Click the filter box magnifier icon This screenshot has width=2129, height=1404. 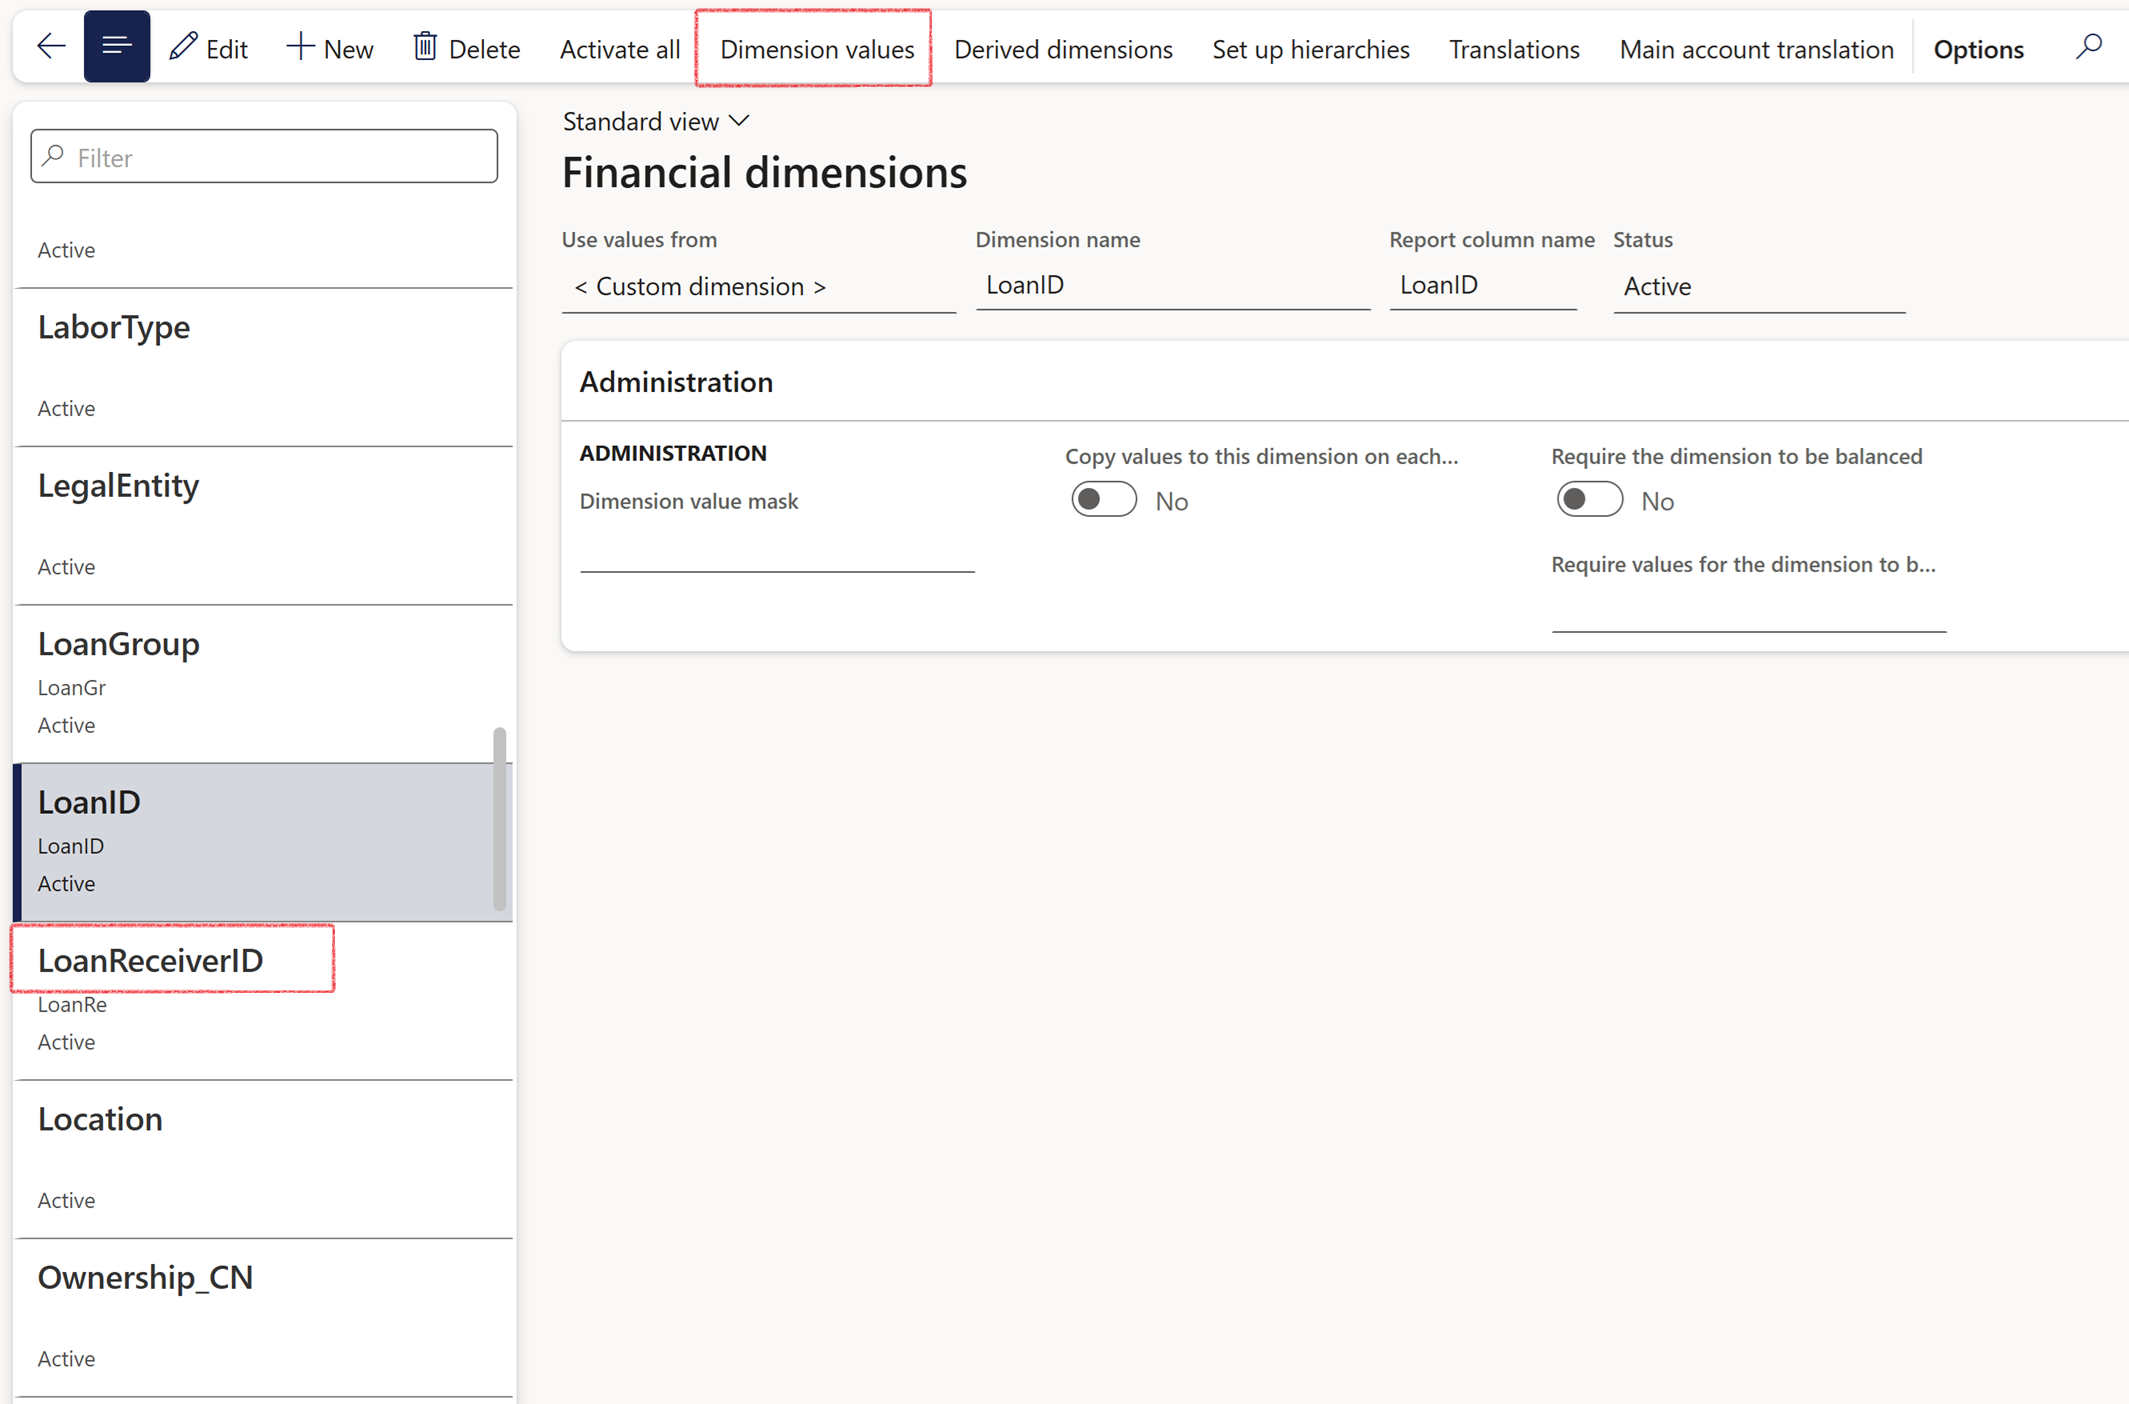(54, 156)
